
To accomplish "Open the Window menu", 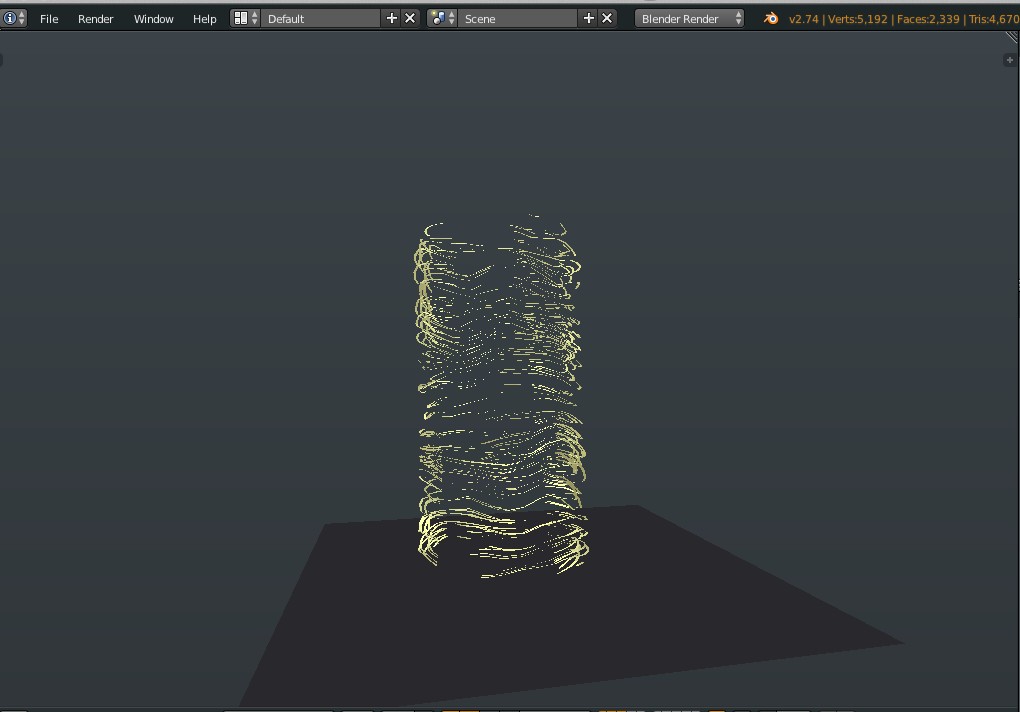I will (153, 18).
